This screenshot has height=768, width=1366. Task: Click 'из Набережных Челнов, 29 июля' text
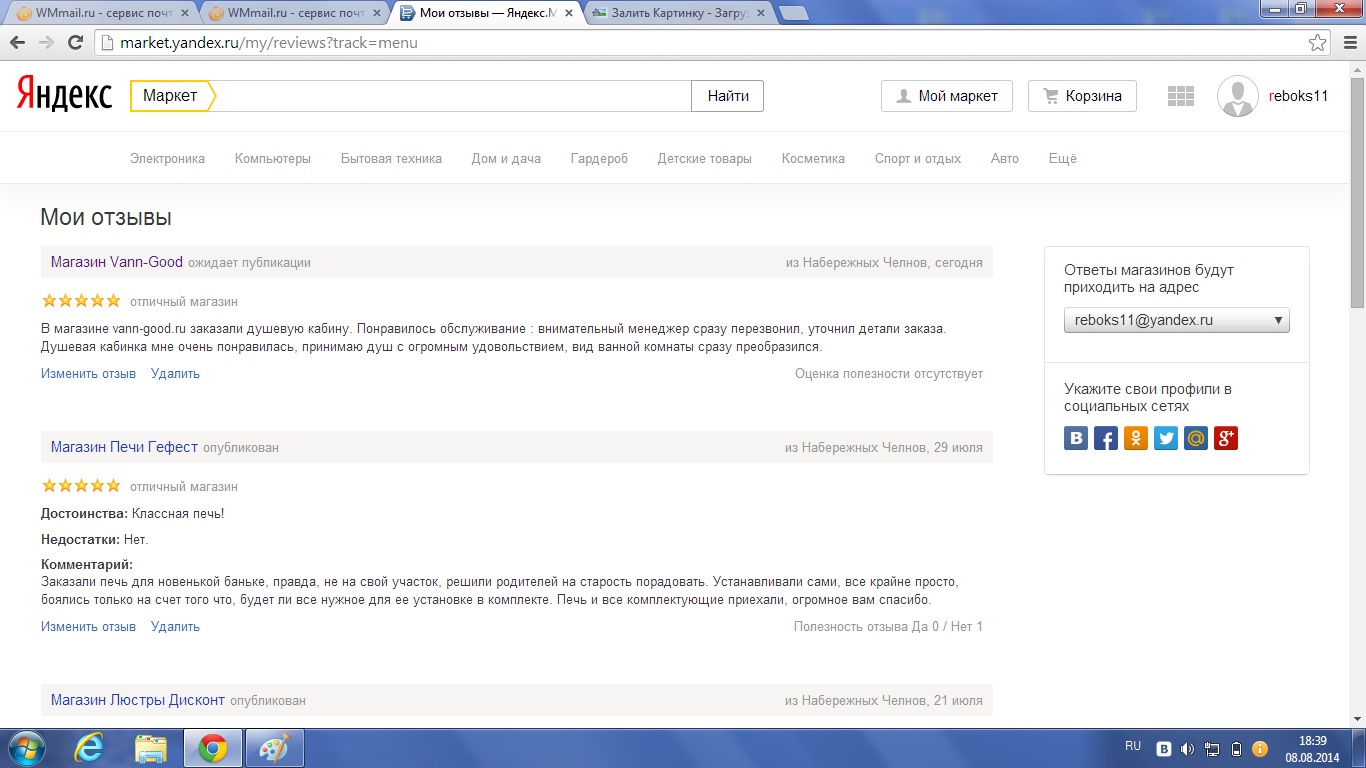coord(884,447)
